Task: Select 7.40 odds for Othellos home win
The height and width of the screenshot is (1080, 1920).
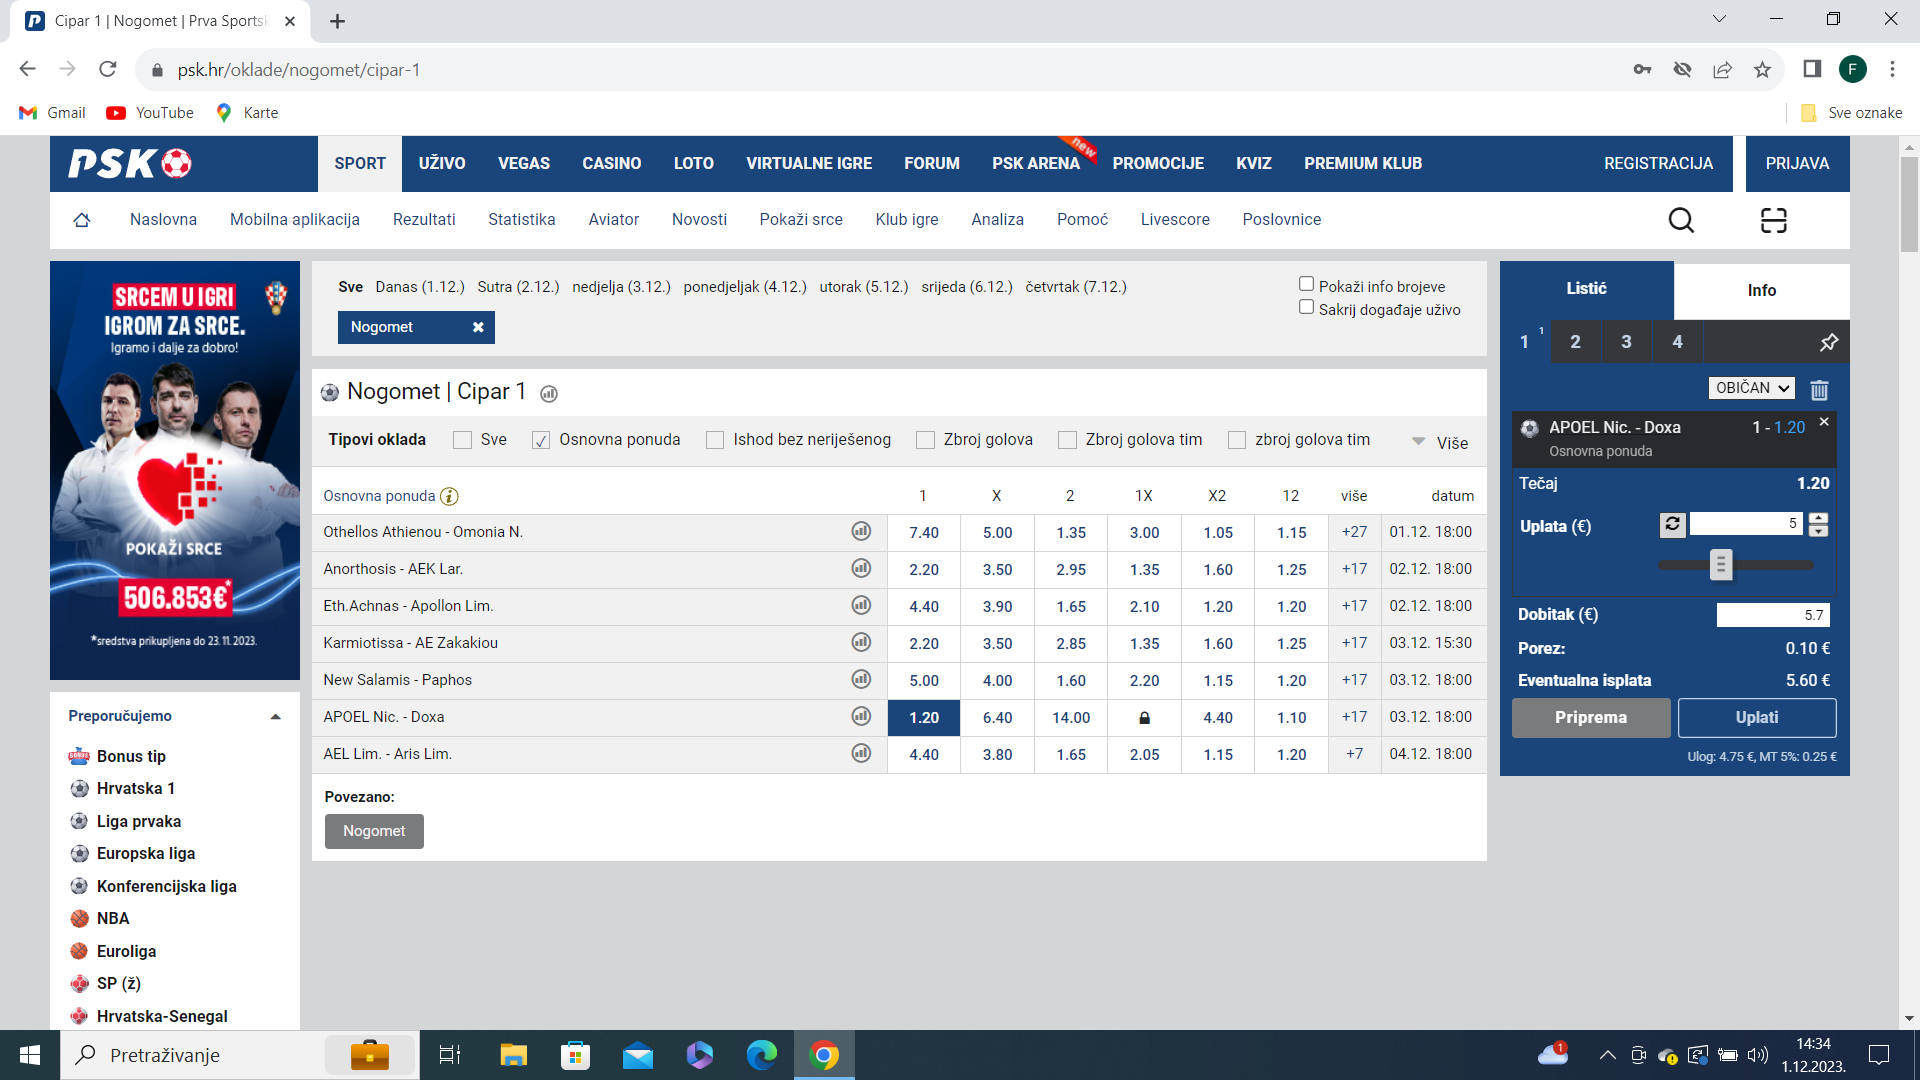Action: 924,532
